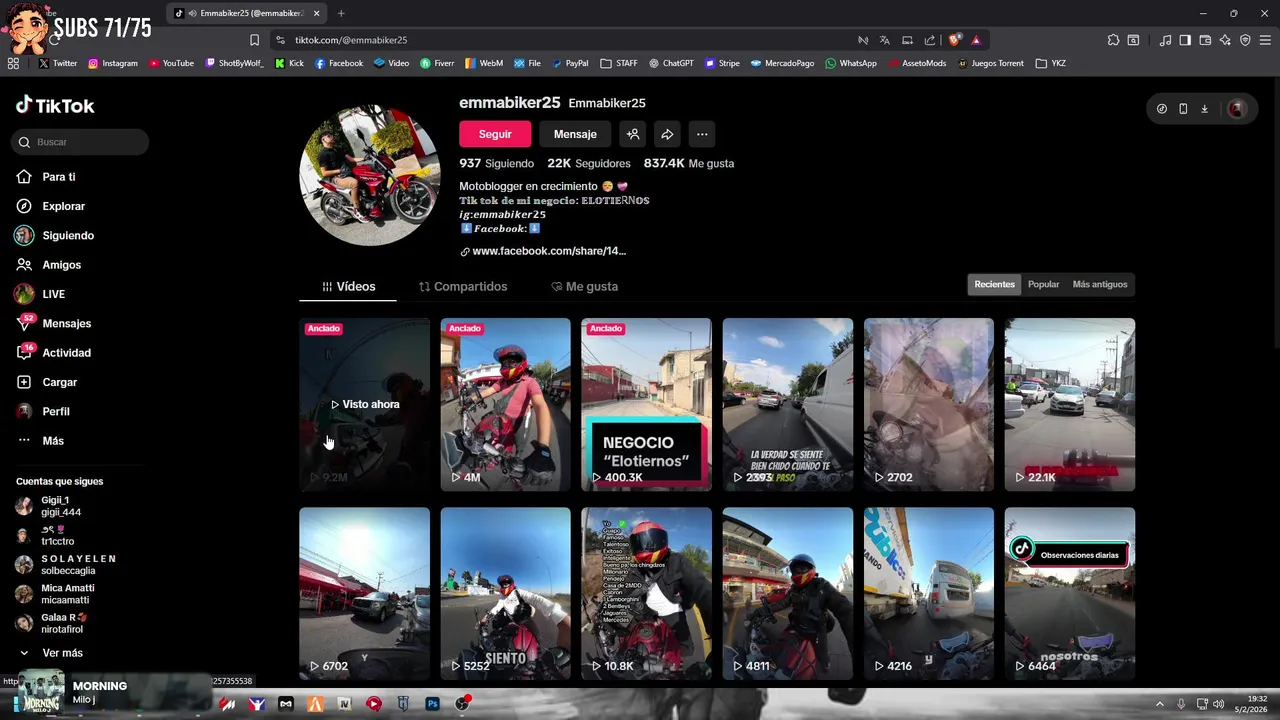
Task: Open the browser extensions puzzle icon
Action: (1113, 40)
